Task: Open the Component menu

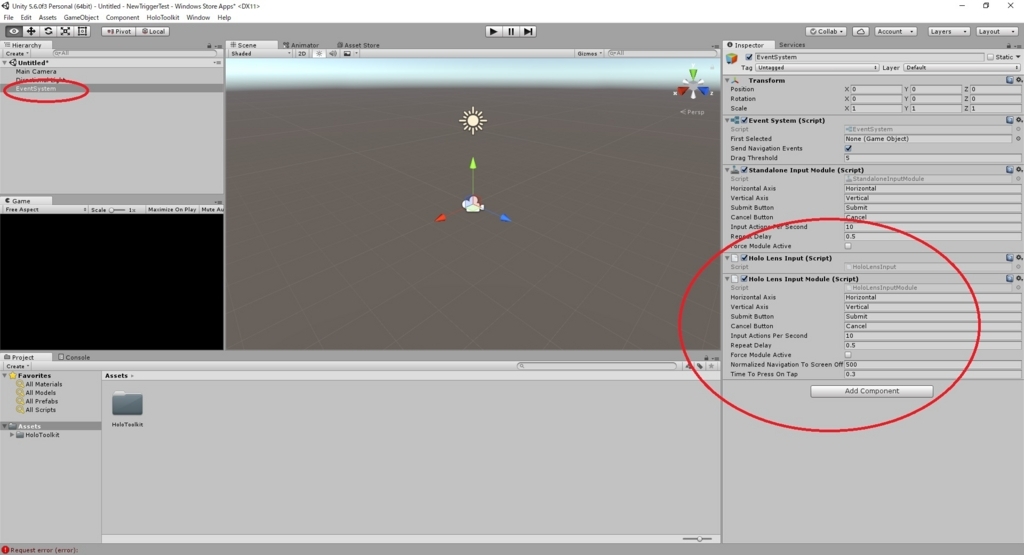Action: 122,18
